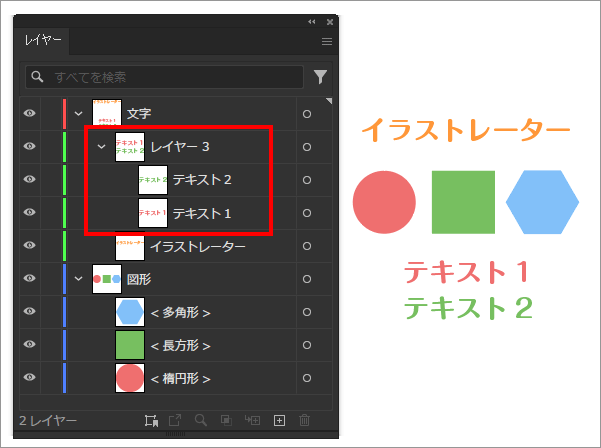Click the search magnifier icon in search field
601x448 pixels.
[37, 77]
